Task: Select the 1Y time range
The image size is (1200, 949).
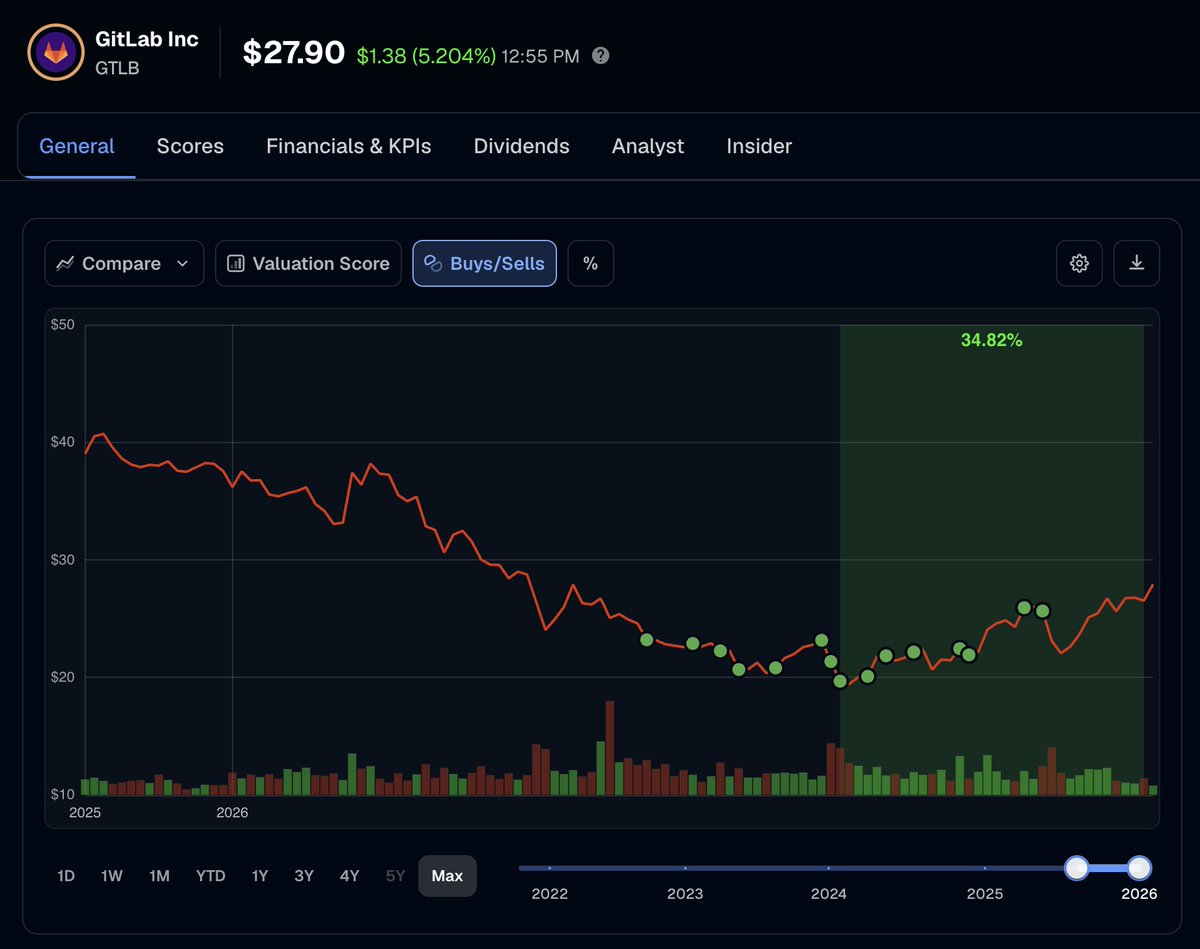Action: tap(260, 876)
